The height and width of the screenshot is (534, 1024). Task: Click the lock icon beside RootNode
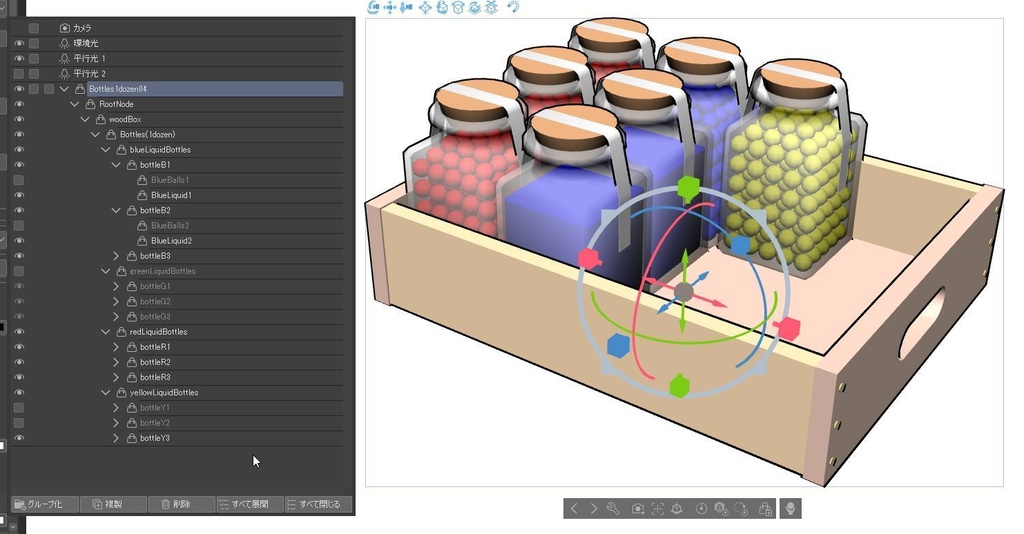pyautogui.click(x=91, y=104)
